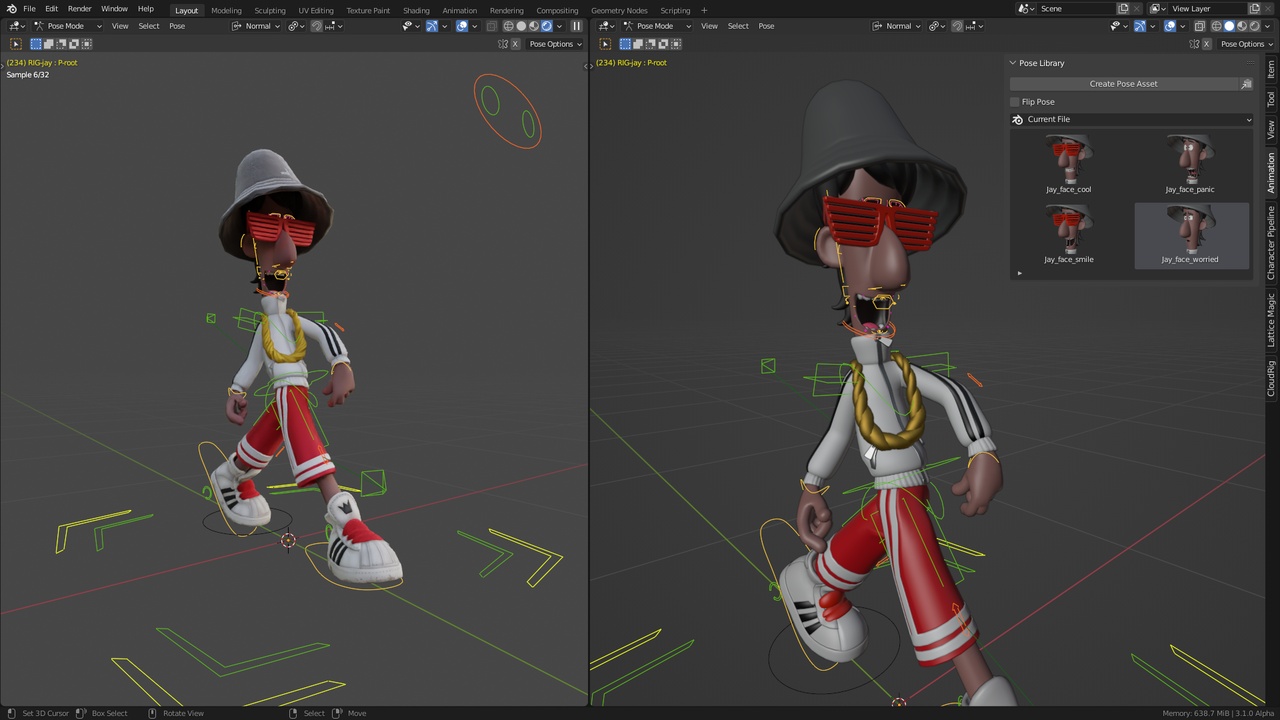Viewport: 1280px width, 720px height.
Task: Enable the Flip Pose checkbox
Action: (x=1015, y=101)
